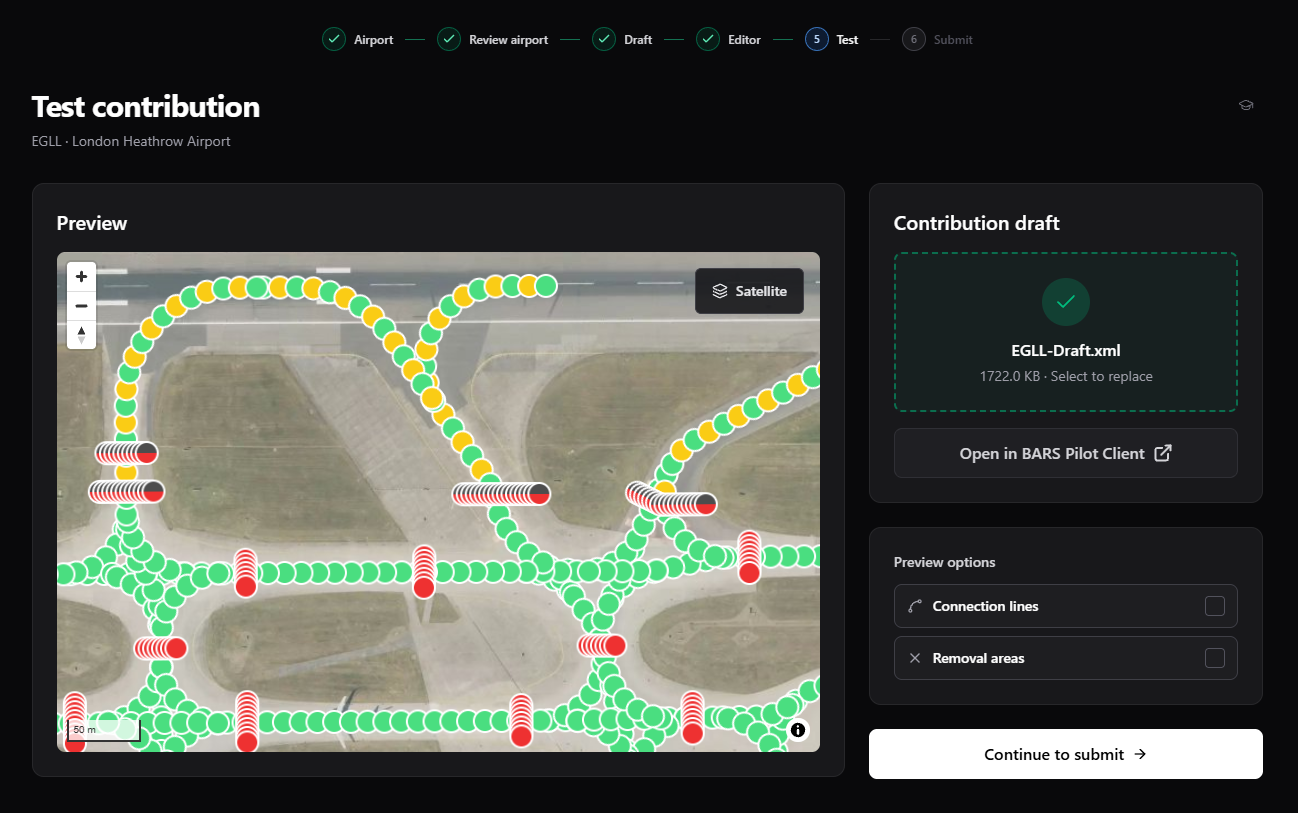The height and width of the screenshot is (813, 1298).
Task: Zoom in on the map preview
Action: pyautogui.click(x=81, y=277)
